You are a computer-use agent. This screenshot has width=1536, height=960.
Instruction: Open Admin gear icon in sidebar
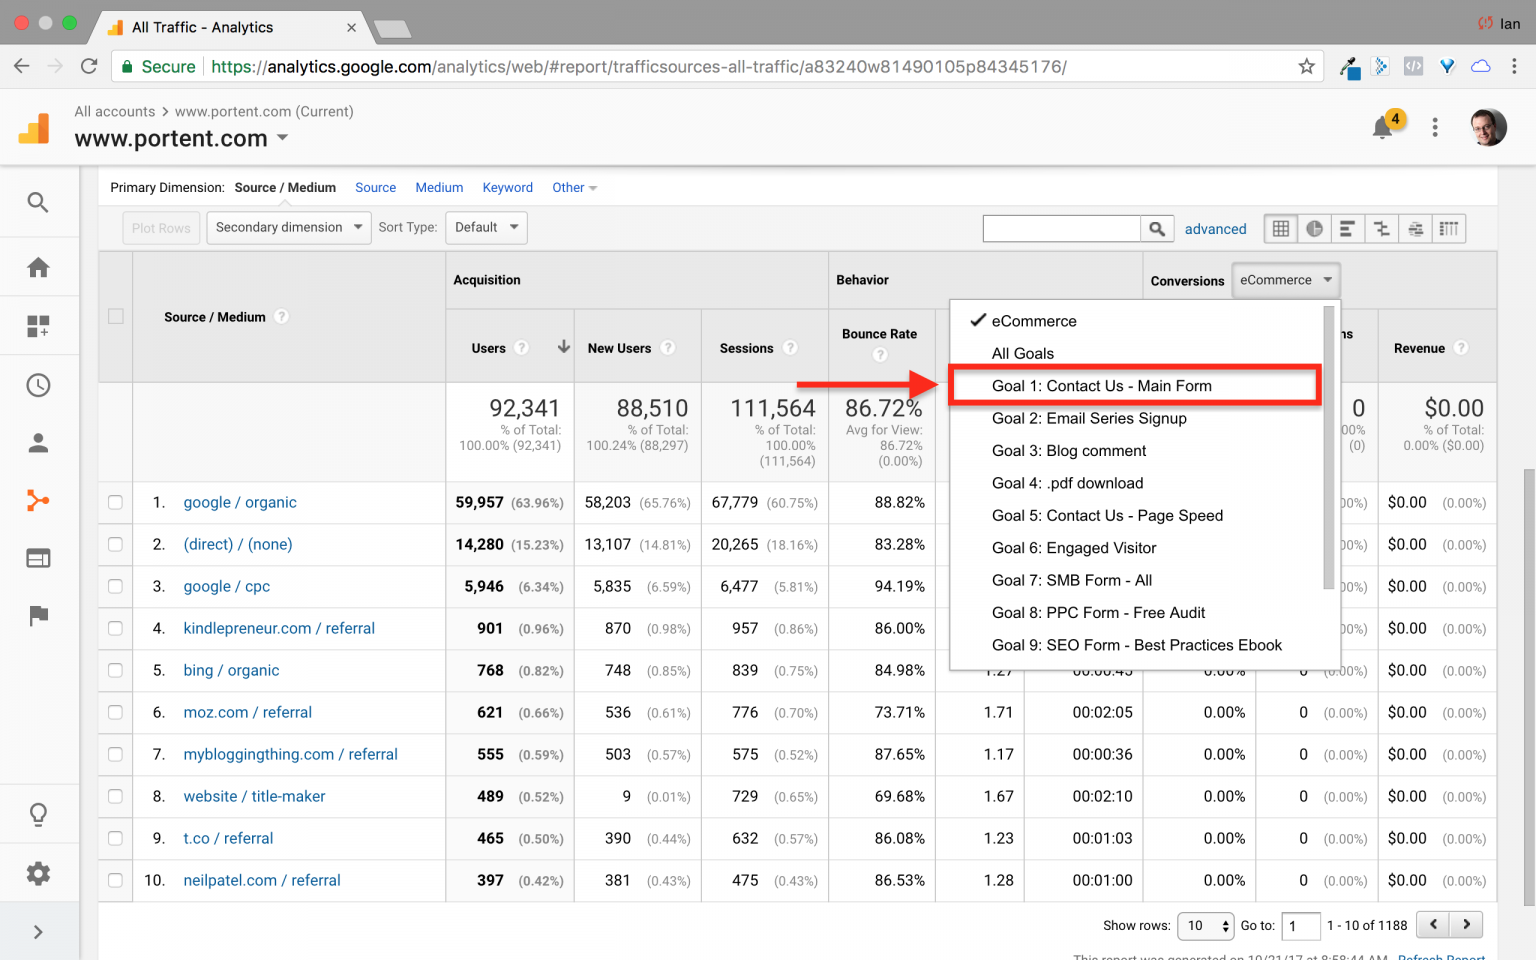point(38,873)
